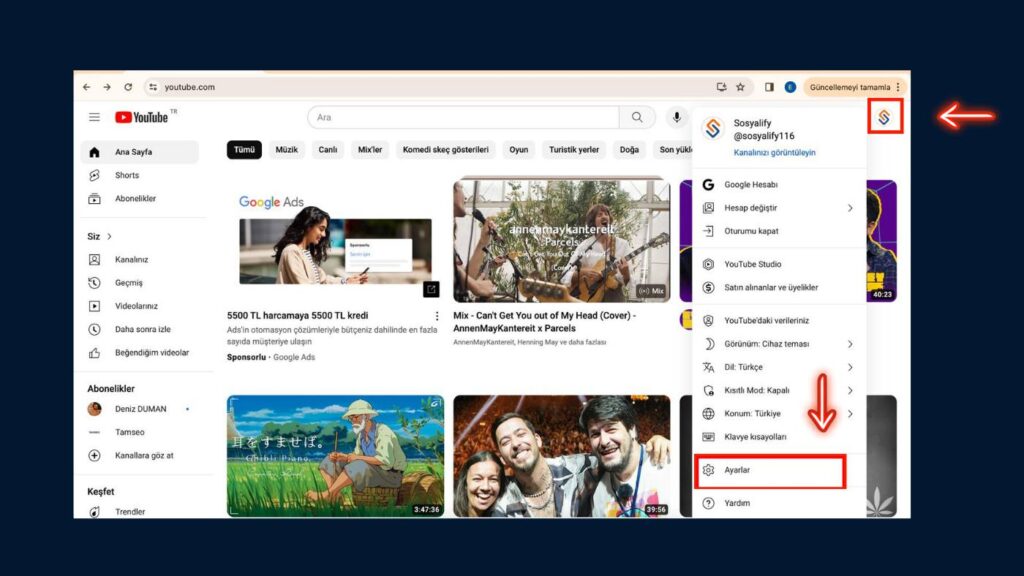Select the Müzik filter chip
The image size is (1024, 576).
pyautogui.click(x=286, y=150)
